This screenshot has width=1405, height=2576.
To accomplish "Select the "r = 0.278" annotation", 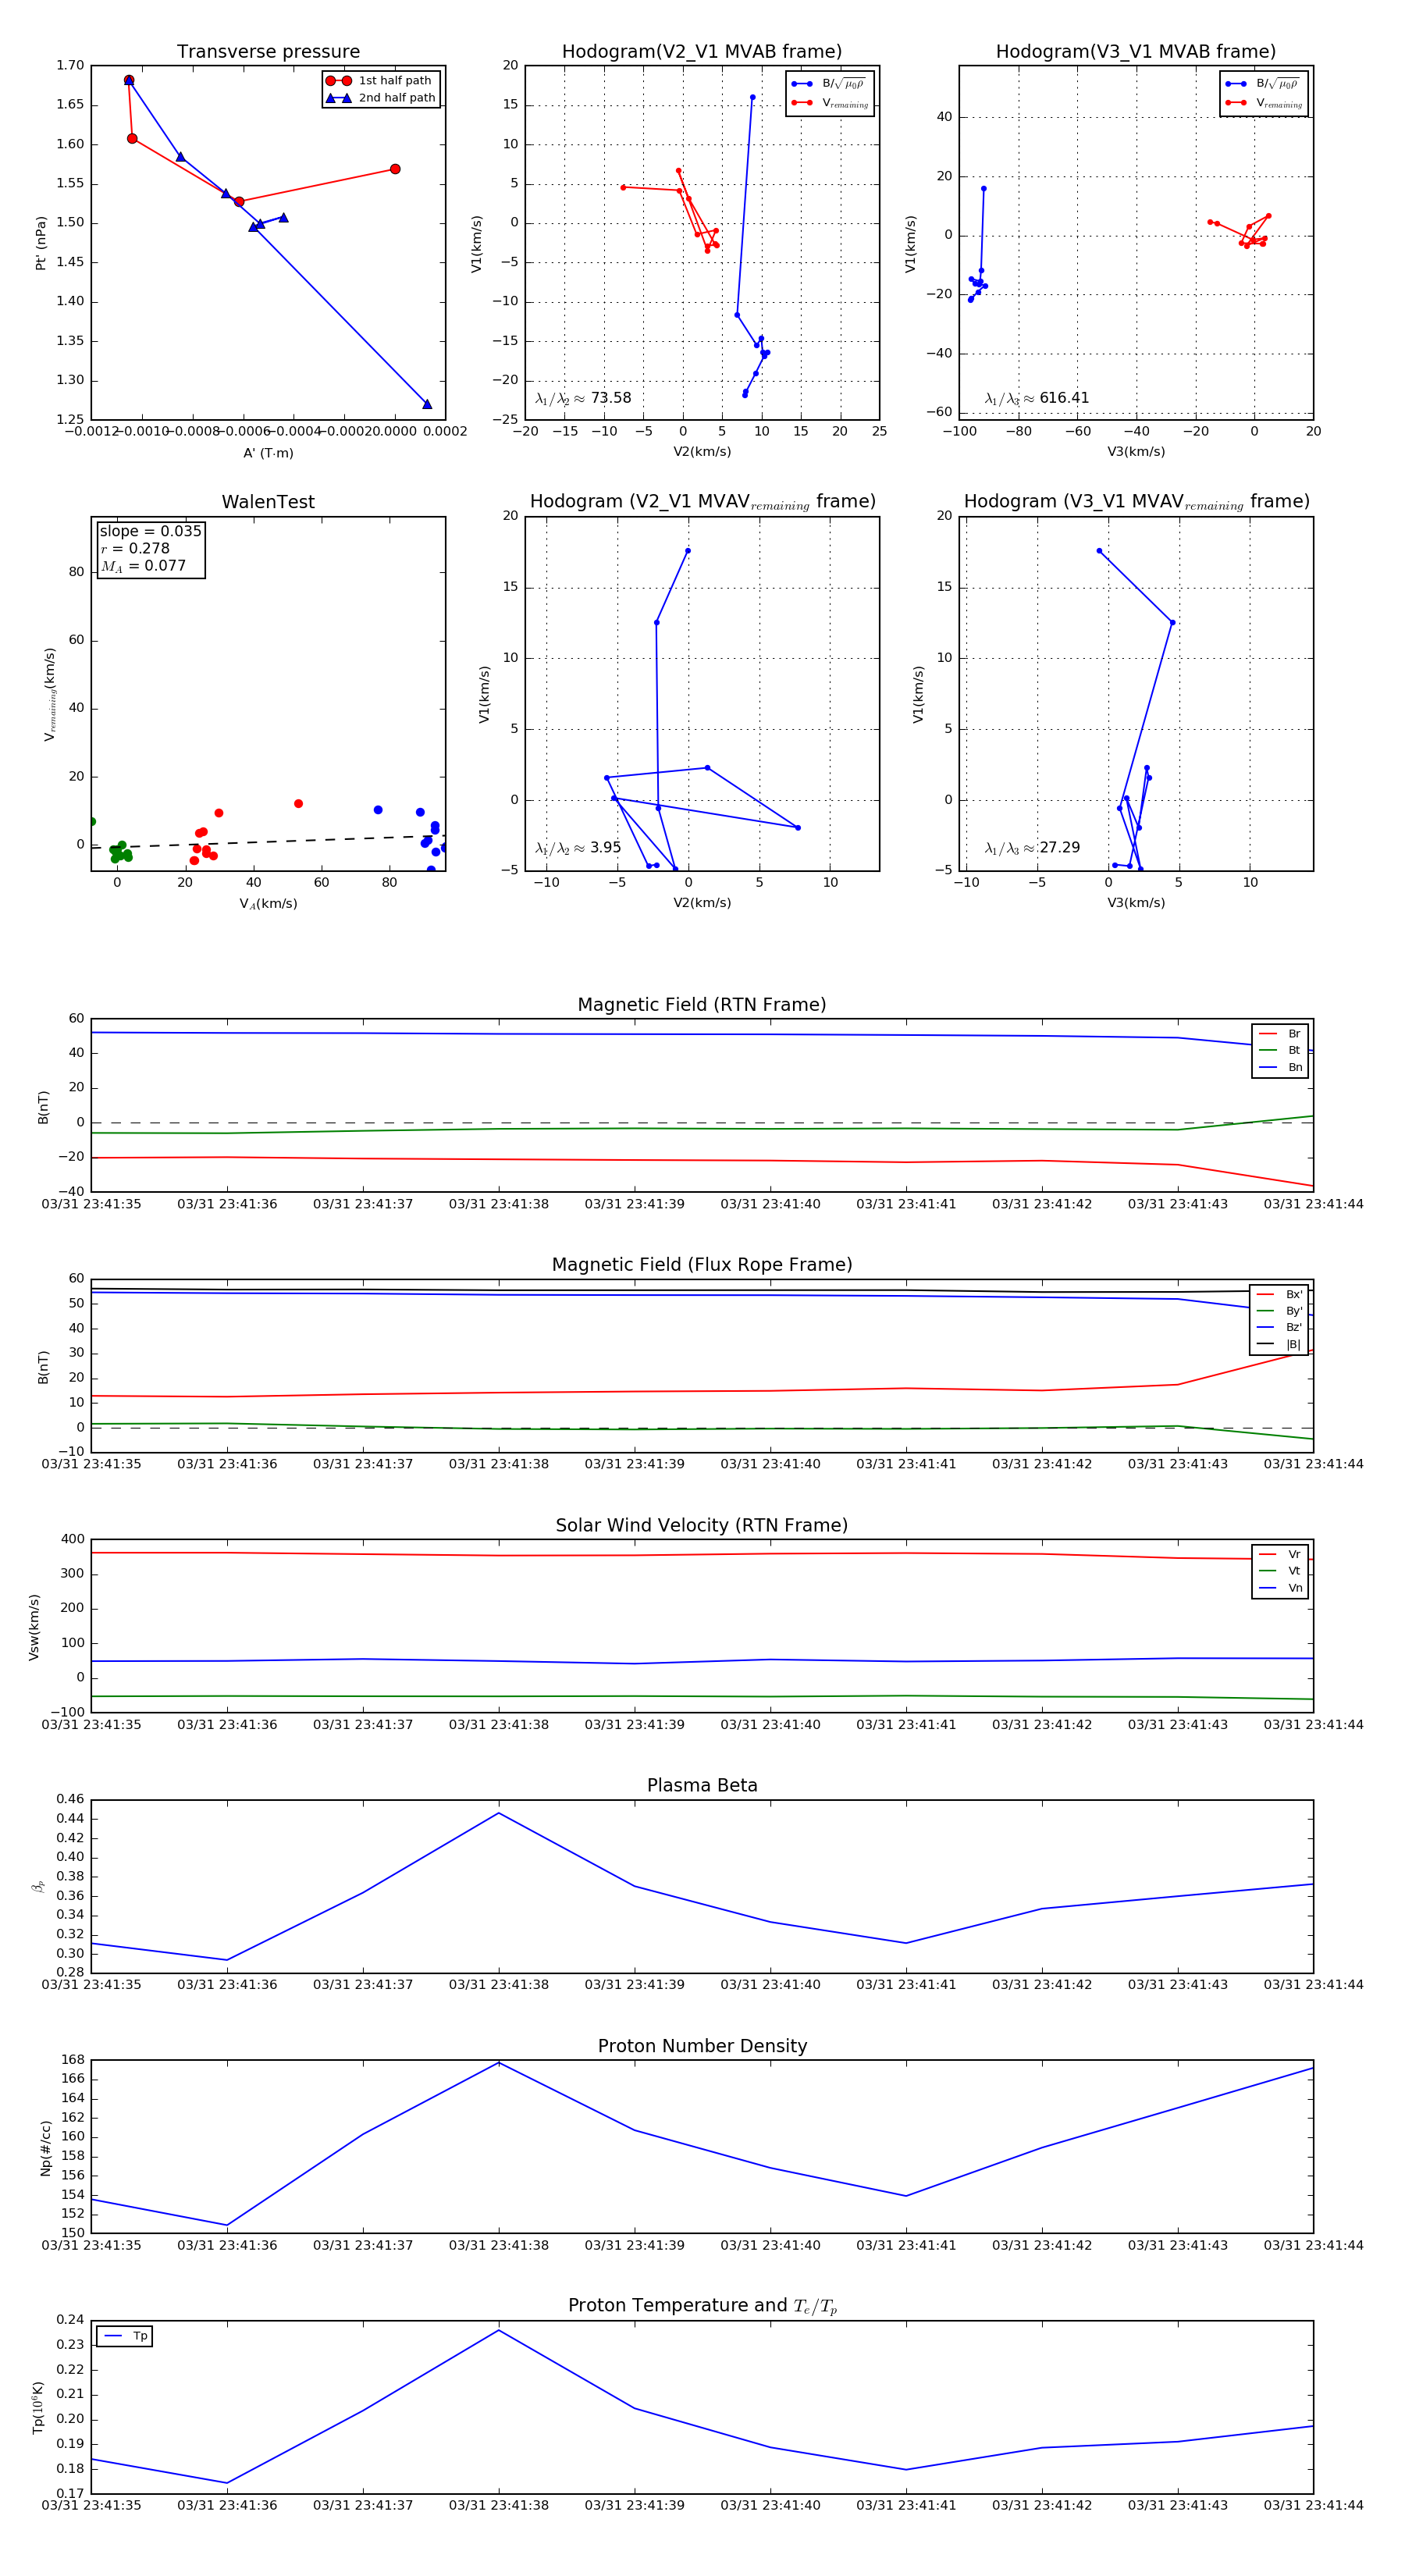I will [x=135, y=548].
